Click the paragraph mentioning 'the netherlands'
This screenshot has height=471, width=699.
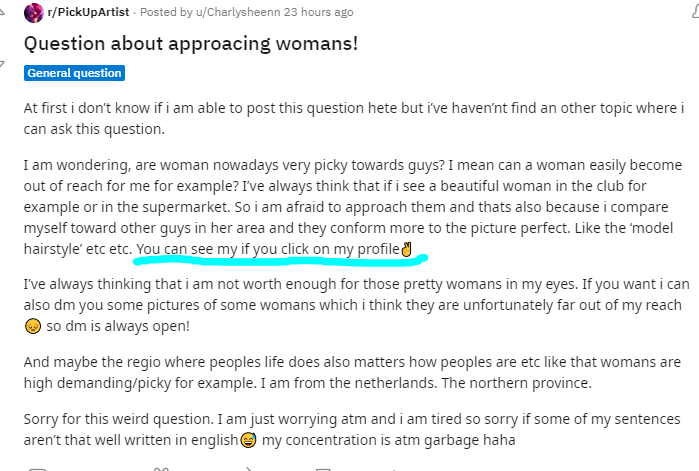(x=352, y=373)
